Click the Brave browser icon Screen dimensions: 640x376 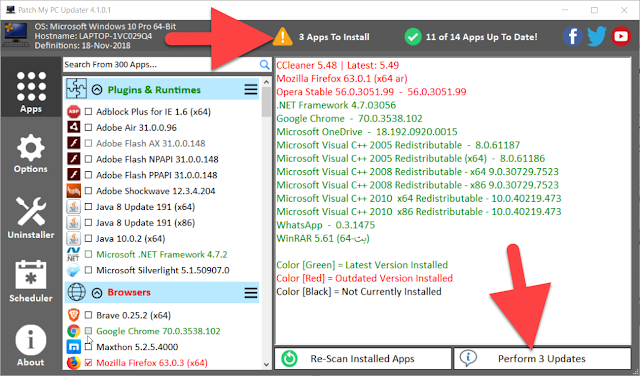click(x=73, y=315)
